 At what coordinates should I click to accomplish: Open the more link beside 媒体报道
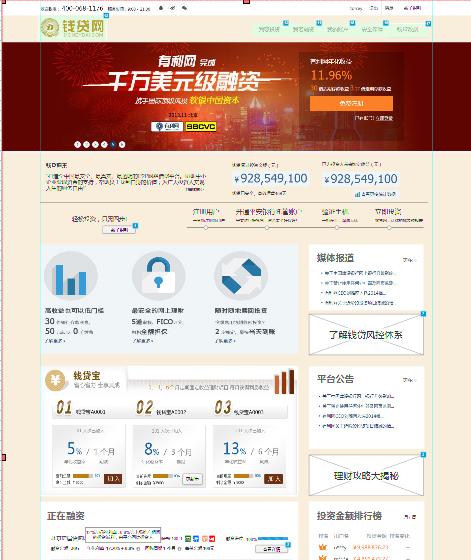pyautogui.click(x=410, y=260)
